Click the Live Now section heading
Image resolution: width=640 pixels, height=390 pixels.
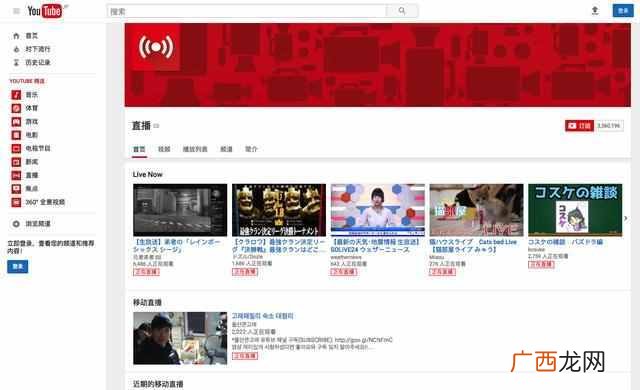coord(147,175)
